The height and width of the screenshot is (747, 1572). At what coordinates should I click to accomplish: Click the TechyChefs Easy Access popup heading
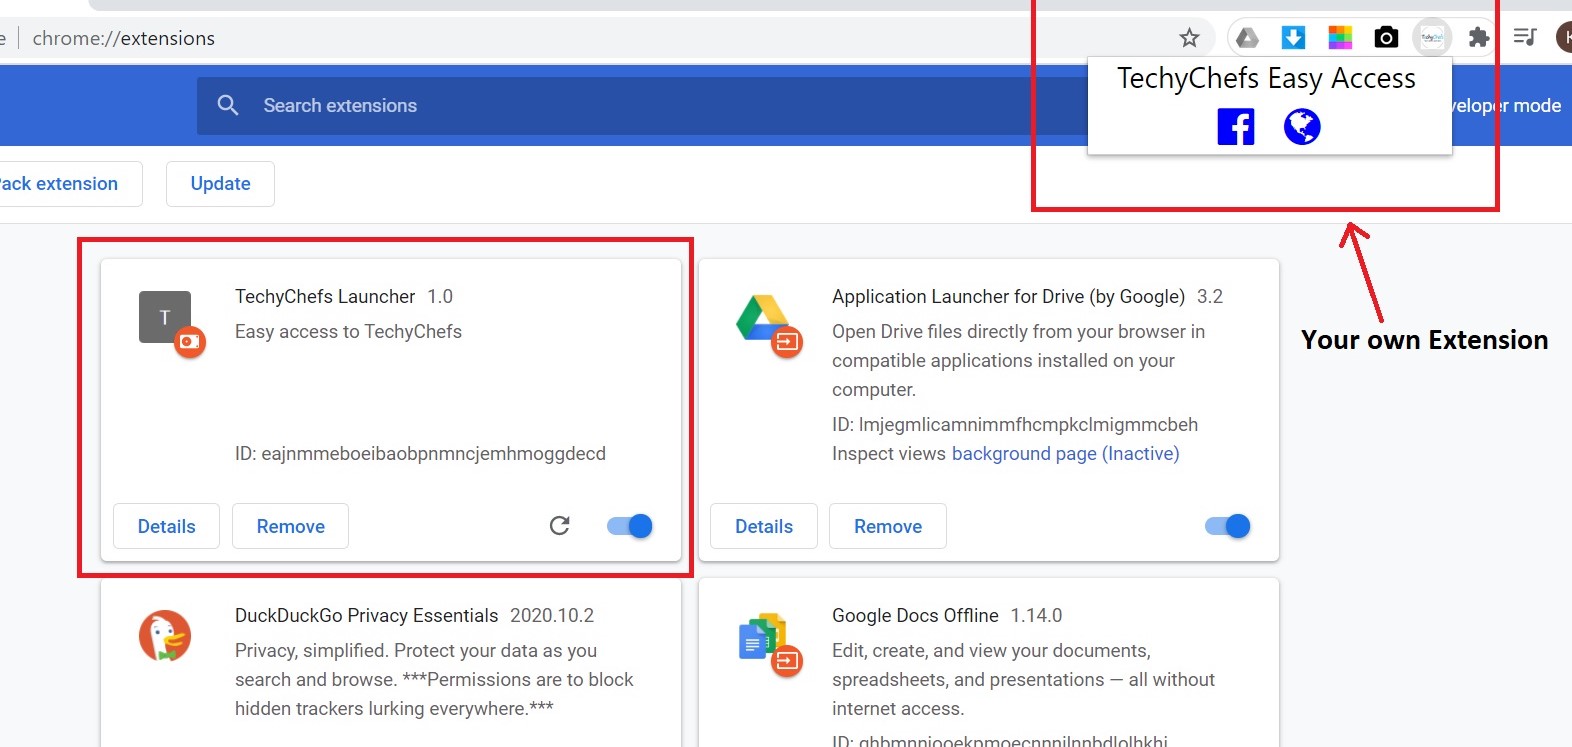[x=1266, y=79]
